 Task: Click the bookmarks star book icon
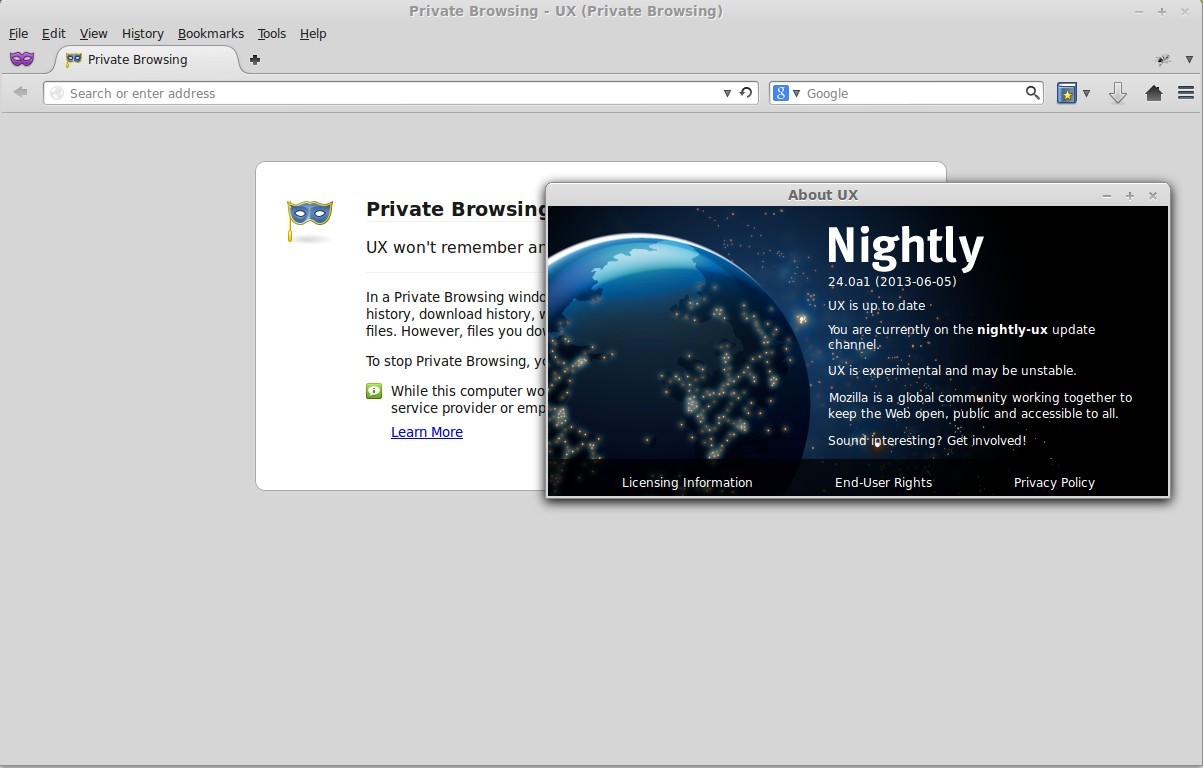[x=1067, y=93]
